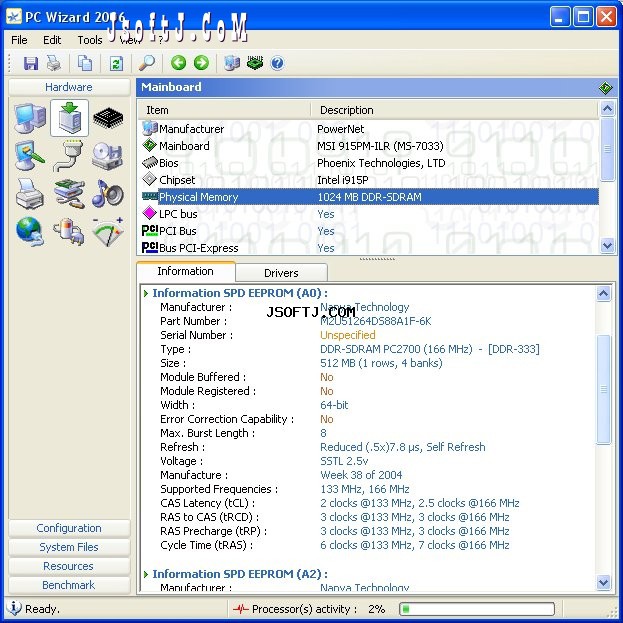Switch to the Information tab
Viewport: 623px width, 623px height.
(186, 271)
